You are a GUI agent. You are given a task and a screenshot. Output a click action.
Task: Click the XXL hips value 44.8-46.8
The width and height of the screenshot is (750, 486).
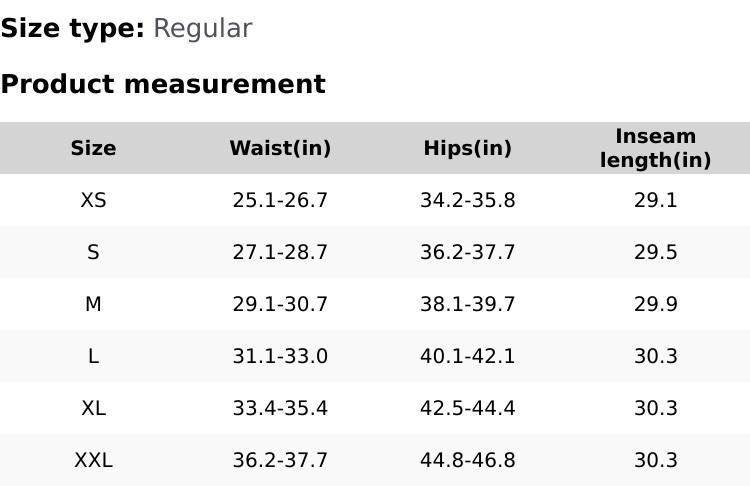coord(467,460)
